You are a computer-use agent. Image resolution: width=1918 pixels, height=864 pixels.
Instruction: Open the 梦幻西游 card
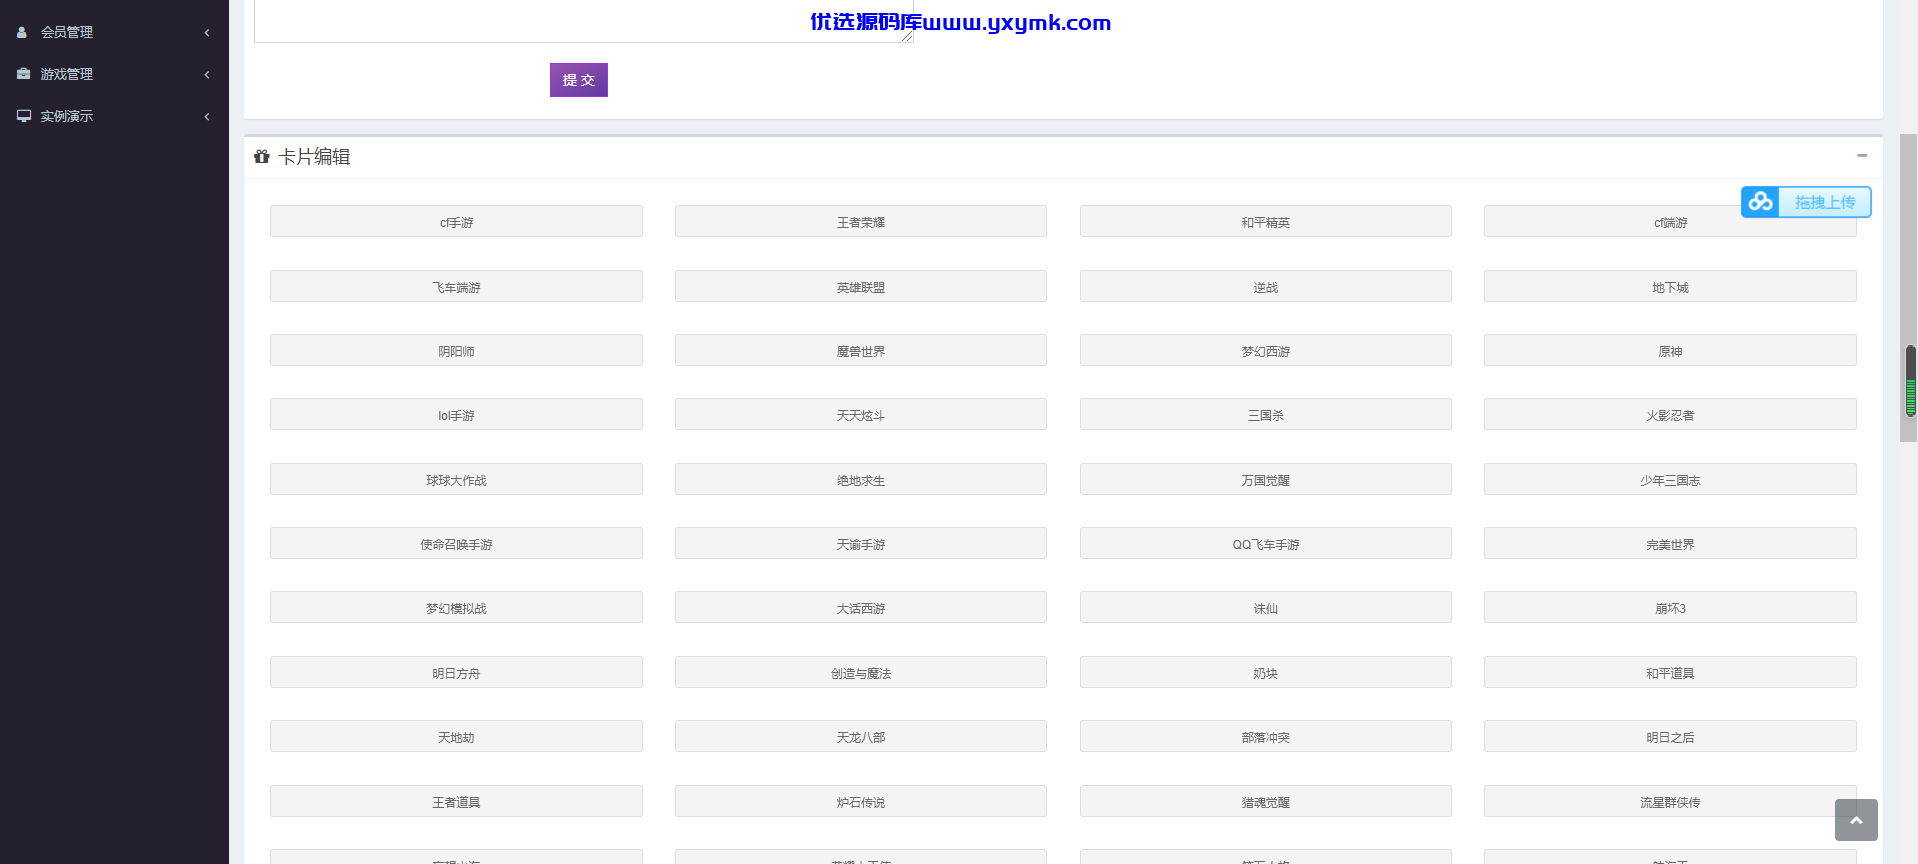[1266, 351]
